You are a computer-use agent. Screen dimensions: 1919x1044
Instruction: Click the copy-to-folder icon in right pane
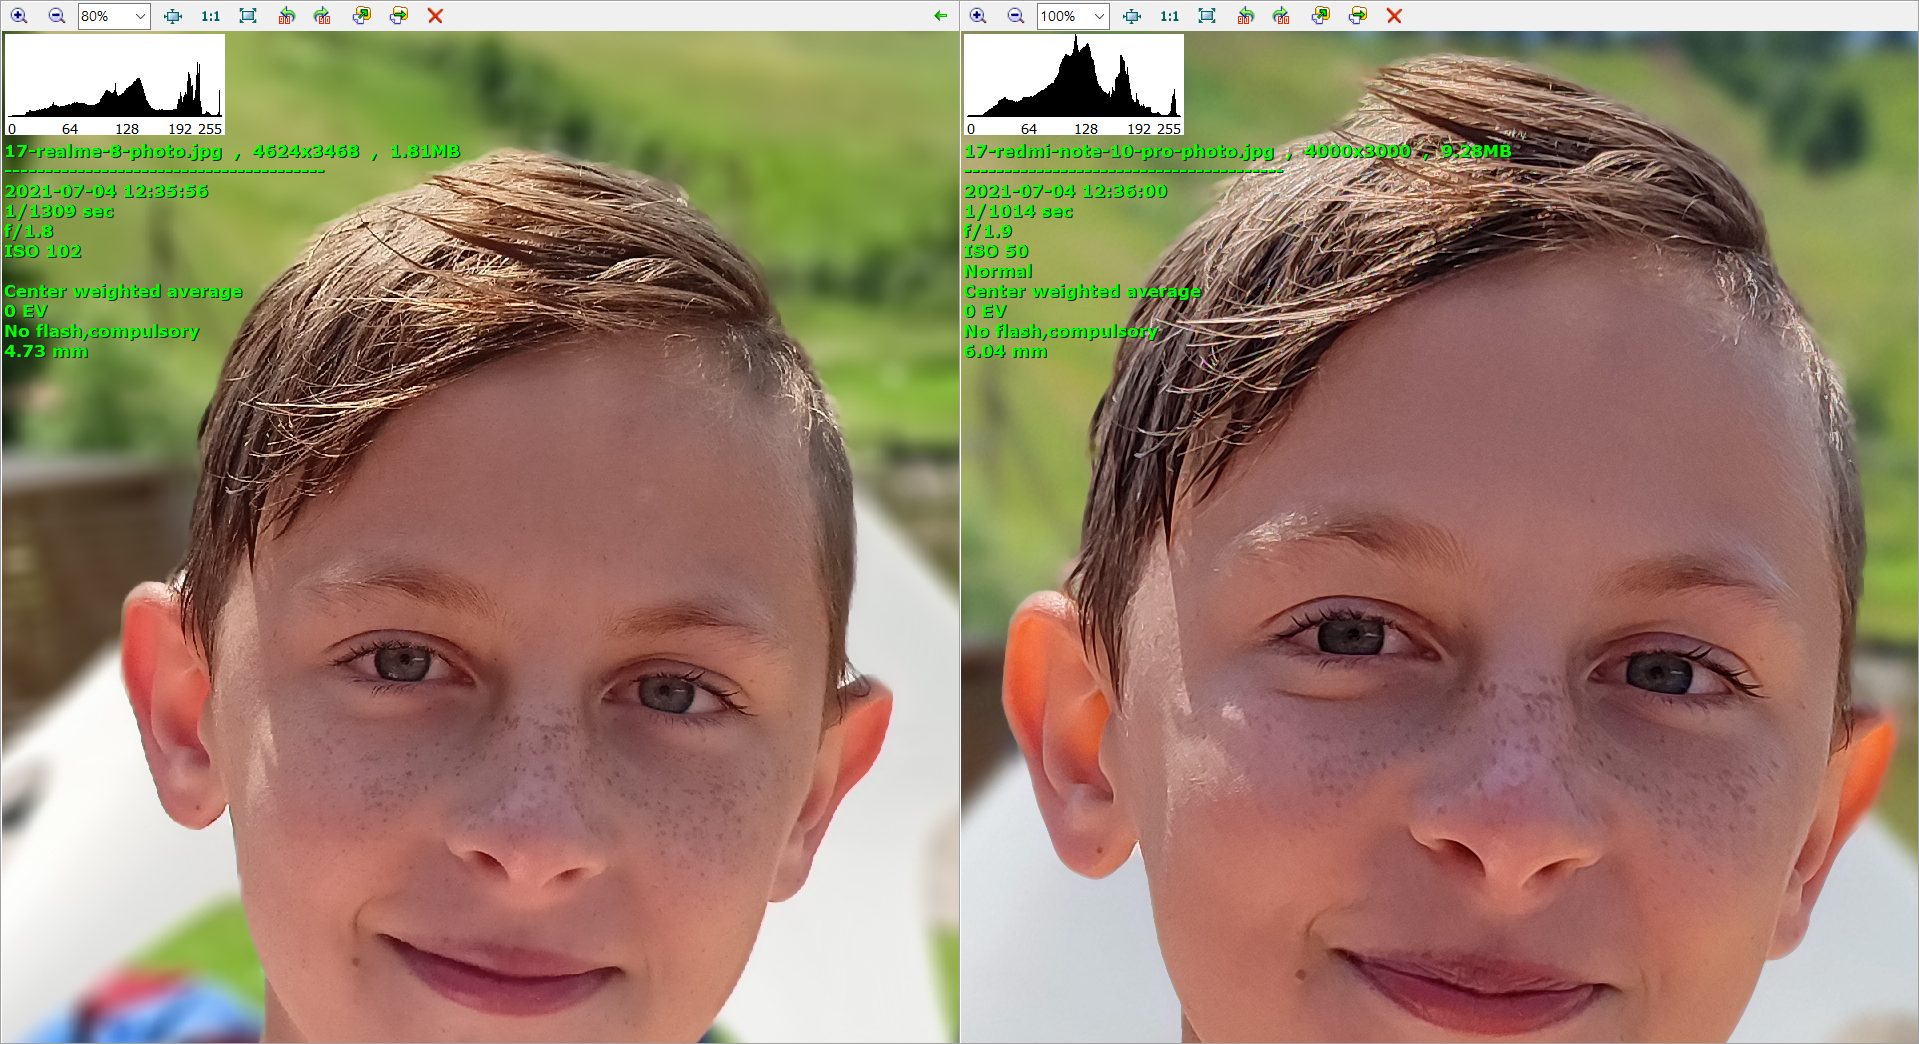1320,16
